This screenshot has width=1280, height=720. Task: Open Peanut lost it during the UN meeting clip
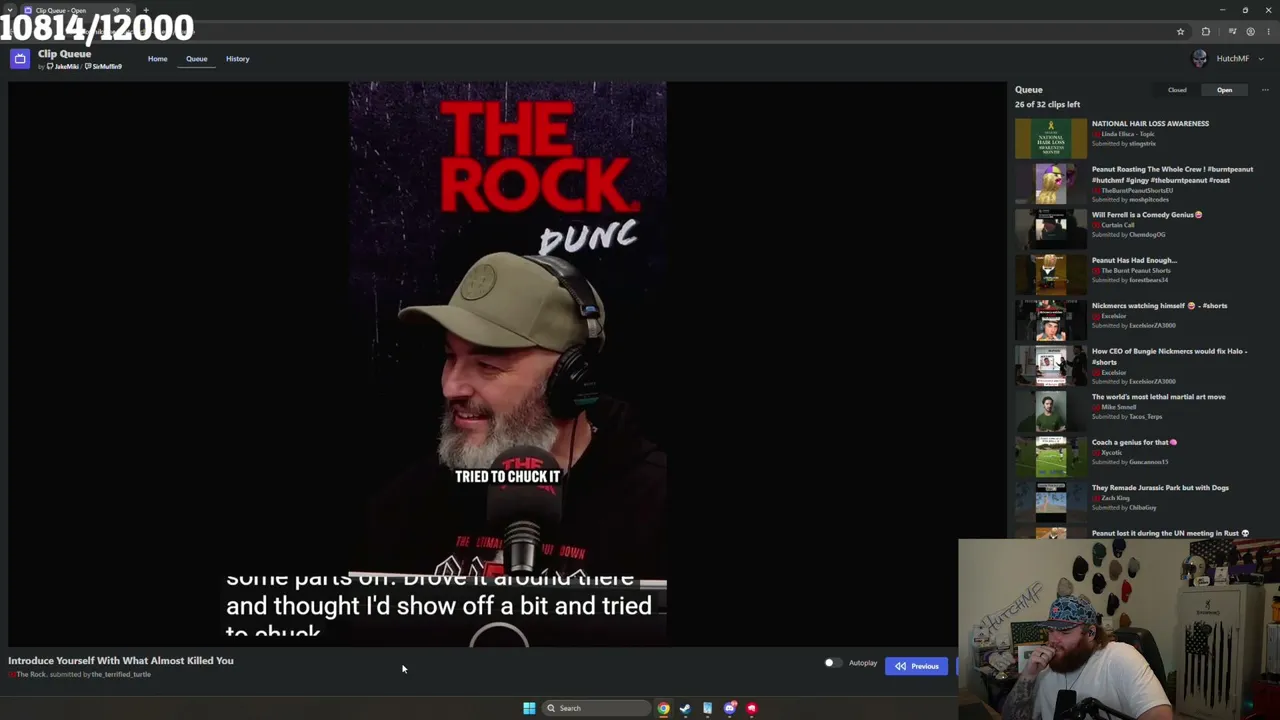point(1170,533)
